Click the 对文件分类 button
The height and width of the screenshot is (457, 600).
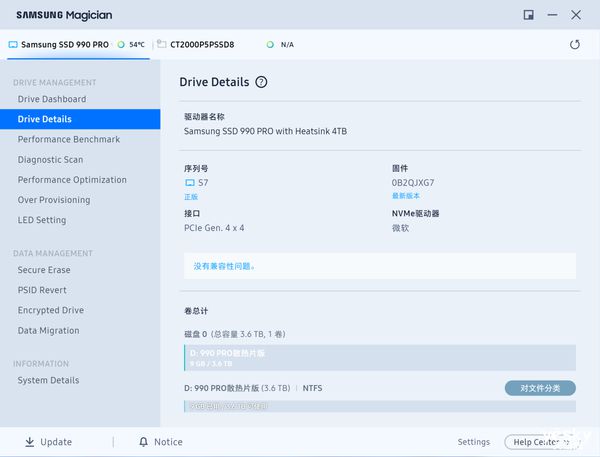pyautogui.click(x=540, y=388)
